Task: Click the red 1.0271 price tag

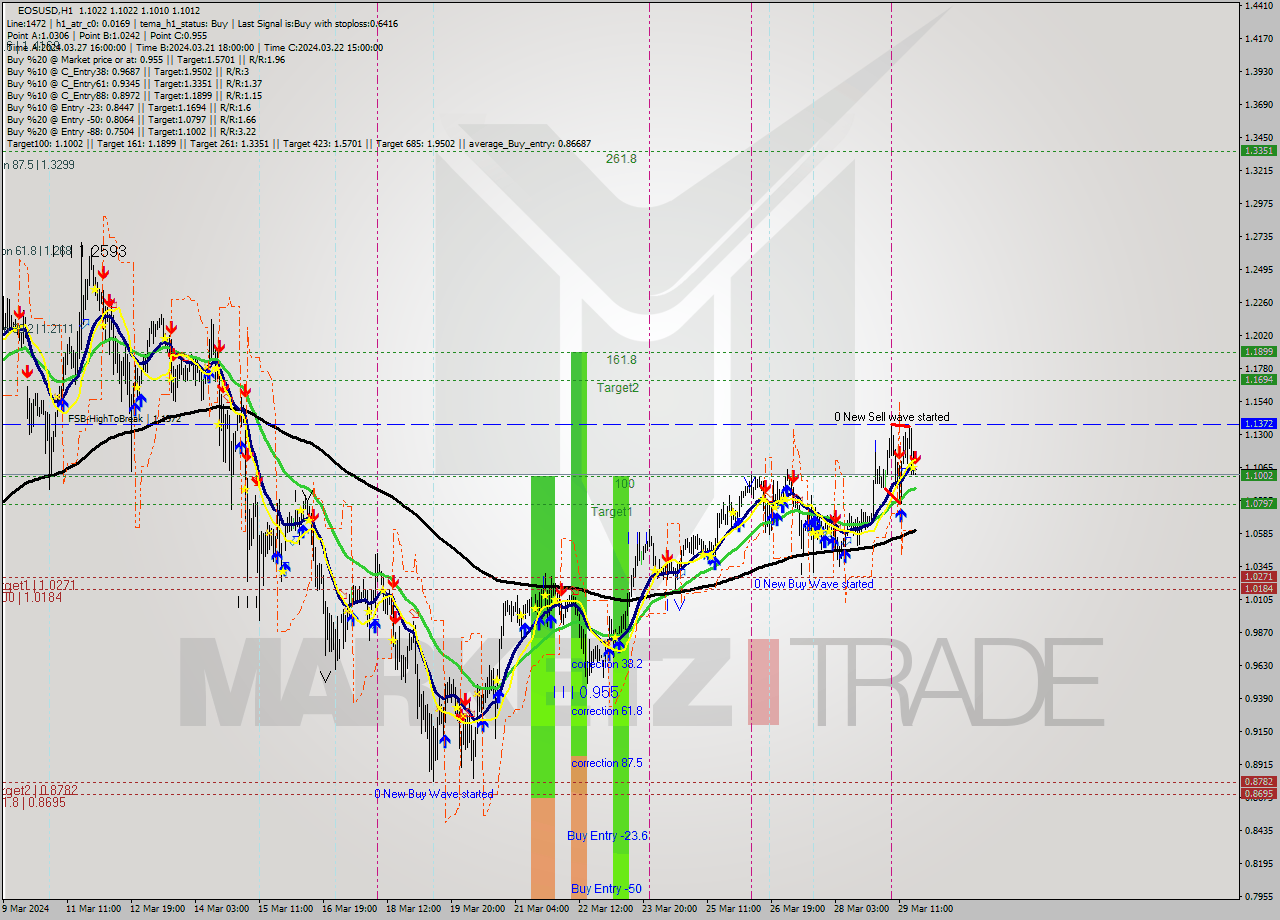Action: coord(1257,576)
